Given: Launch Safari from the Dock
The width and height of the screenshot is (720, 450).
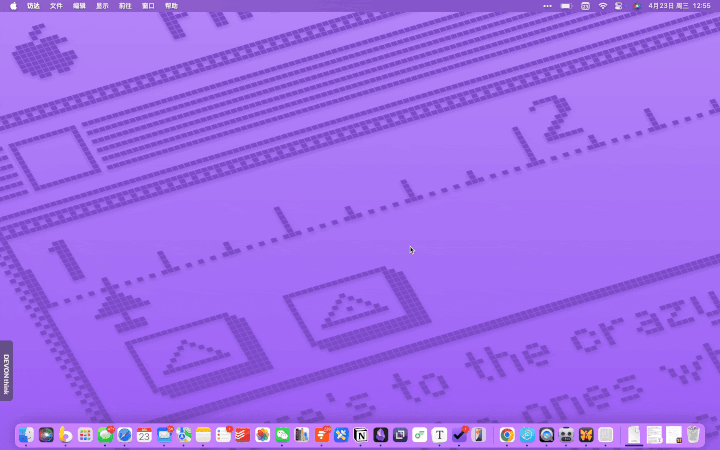Looking at the screenshot, I should (x=124, y=435).
